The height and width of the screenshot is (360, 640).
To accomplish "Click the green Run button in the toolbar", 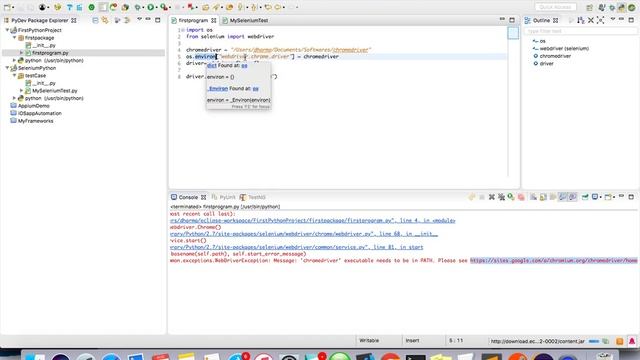I will click(151, 7).
